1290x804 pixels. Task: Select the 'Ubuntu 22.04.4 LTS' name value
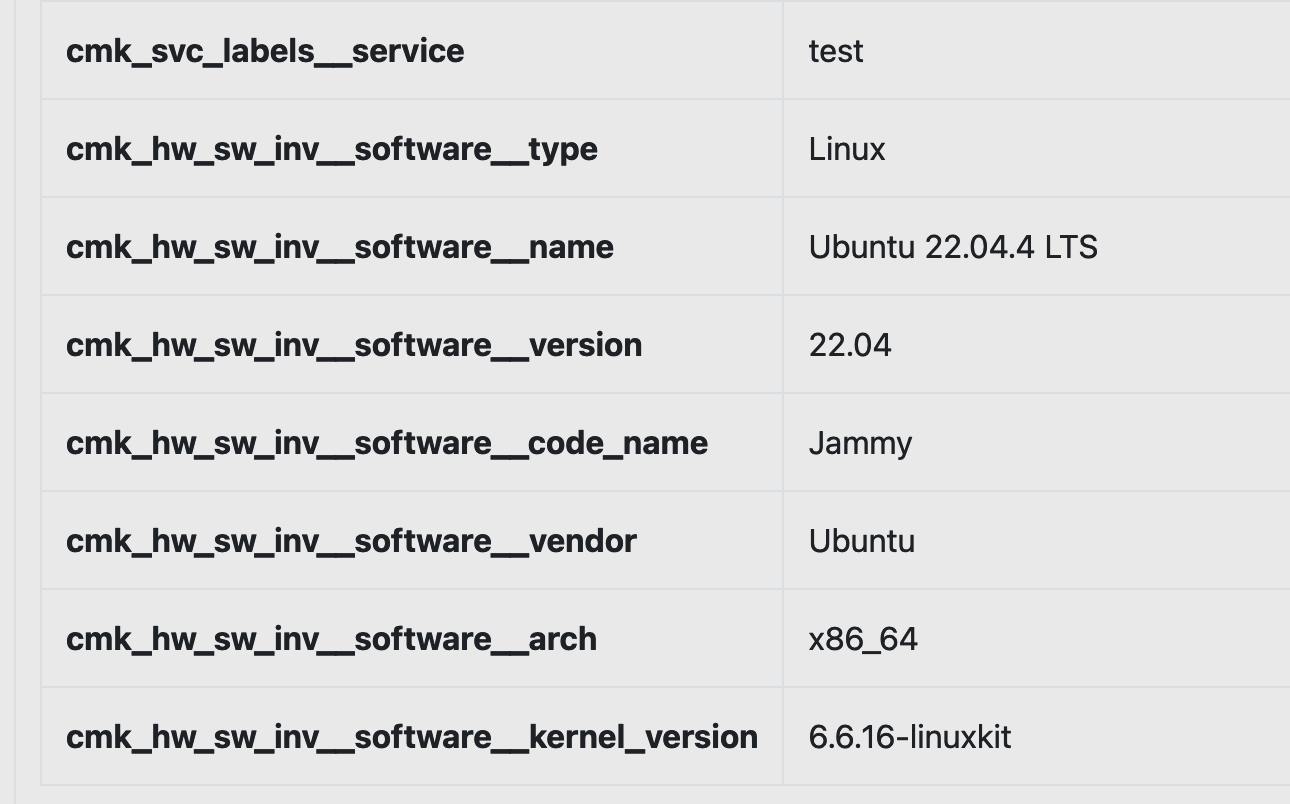pyautogui.click(x=953, y=247)
